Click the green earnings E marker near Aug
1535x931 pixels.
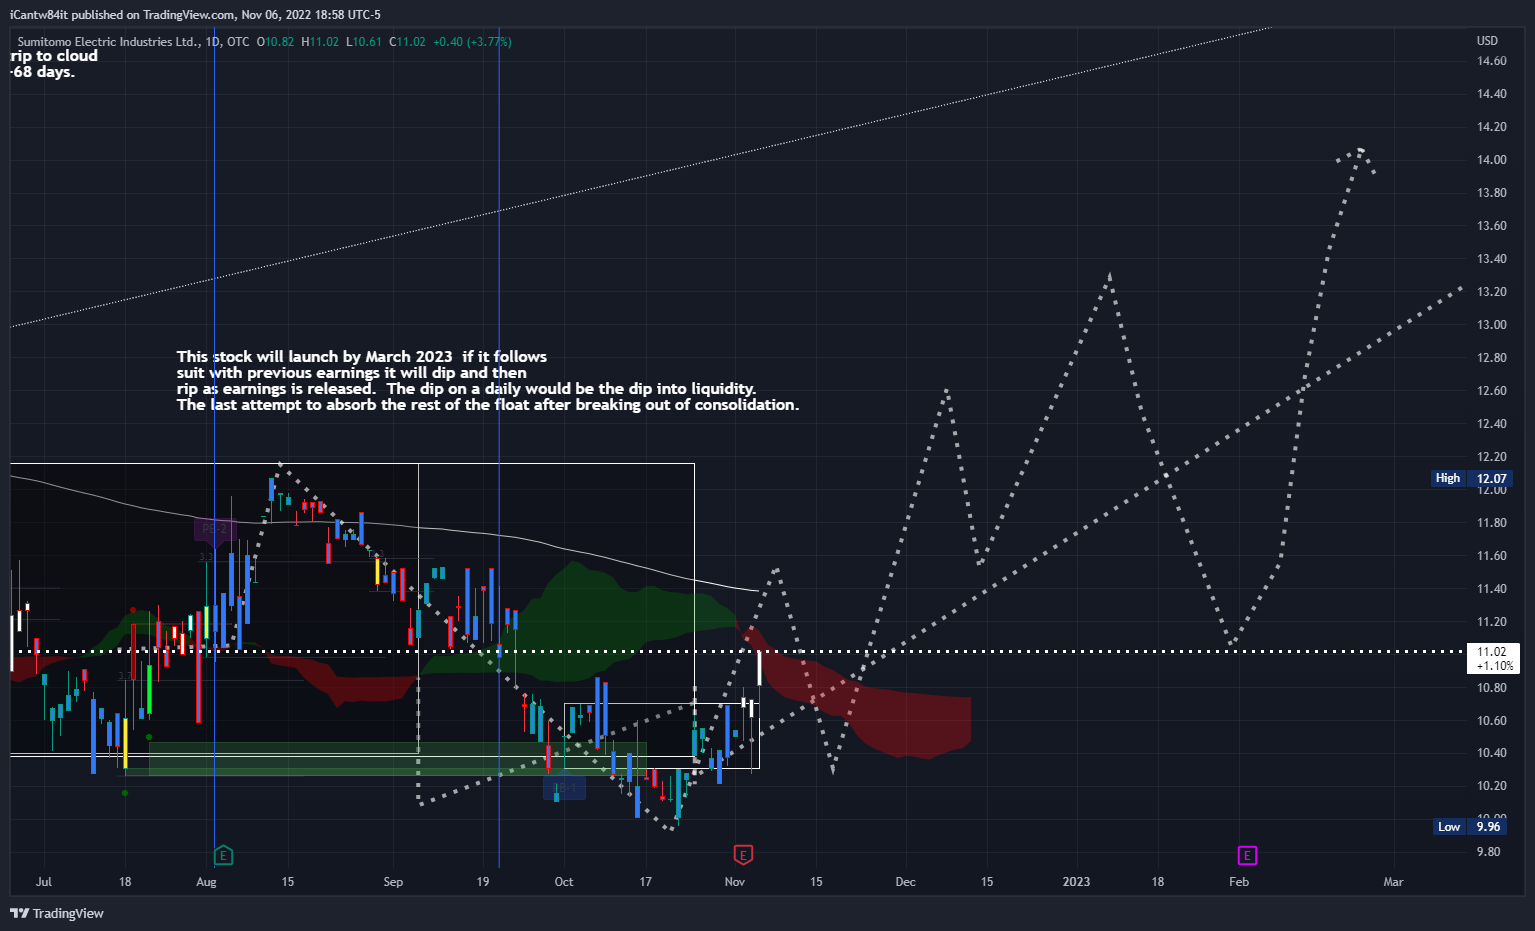[224, 855]
